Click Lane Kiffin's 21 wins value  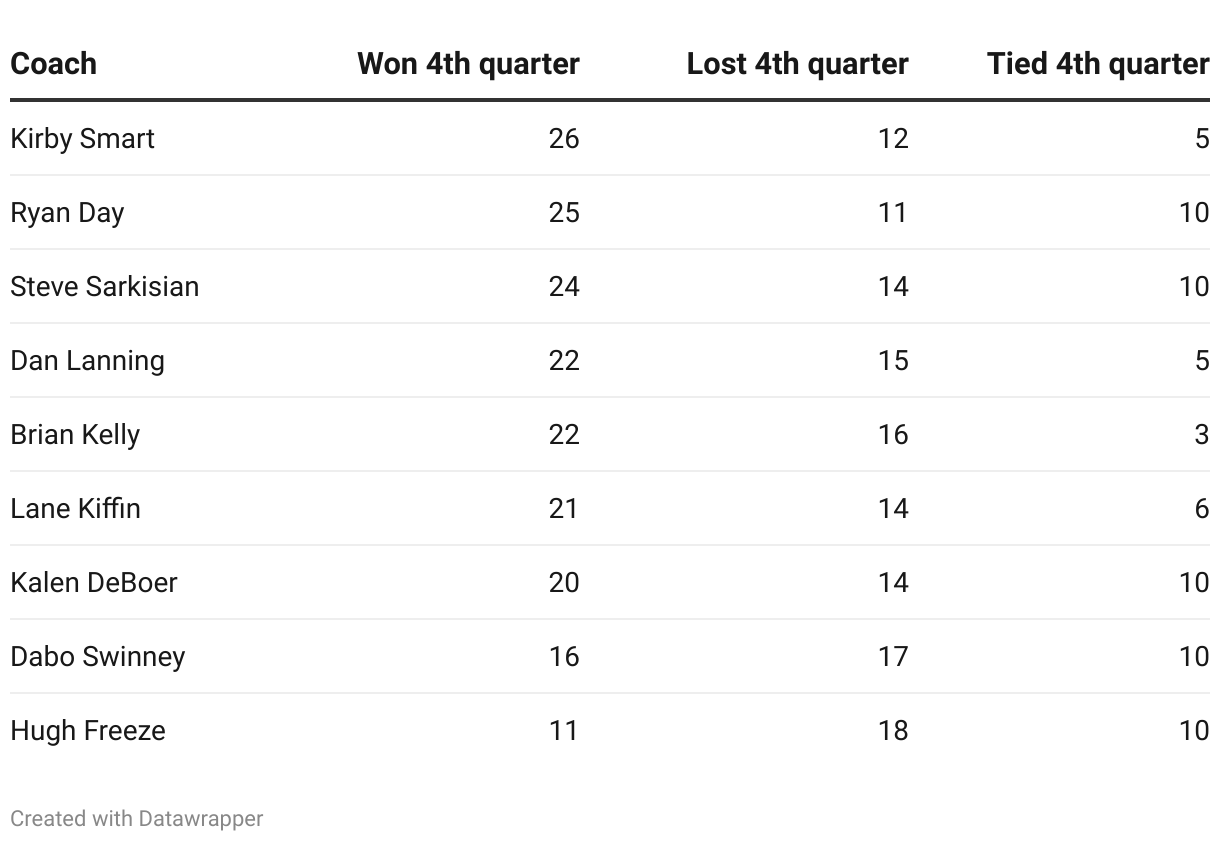(x=564, y=508)
